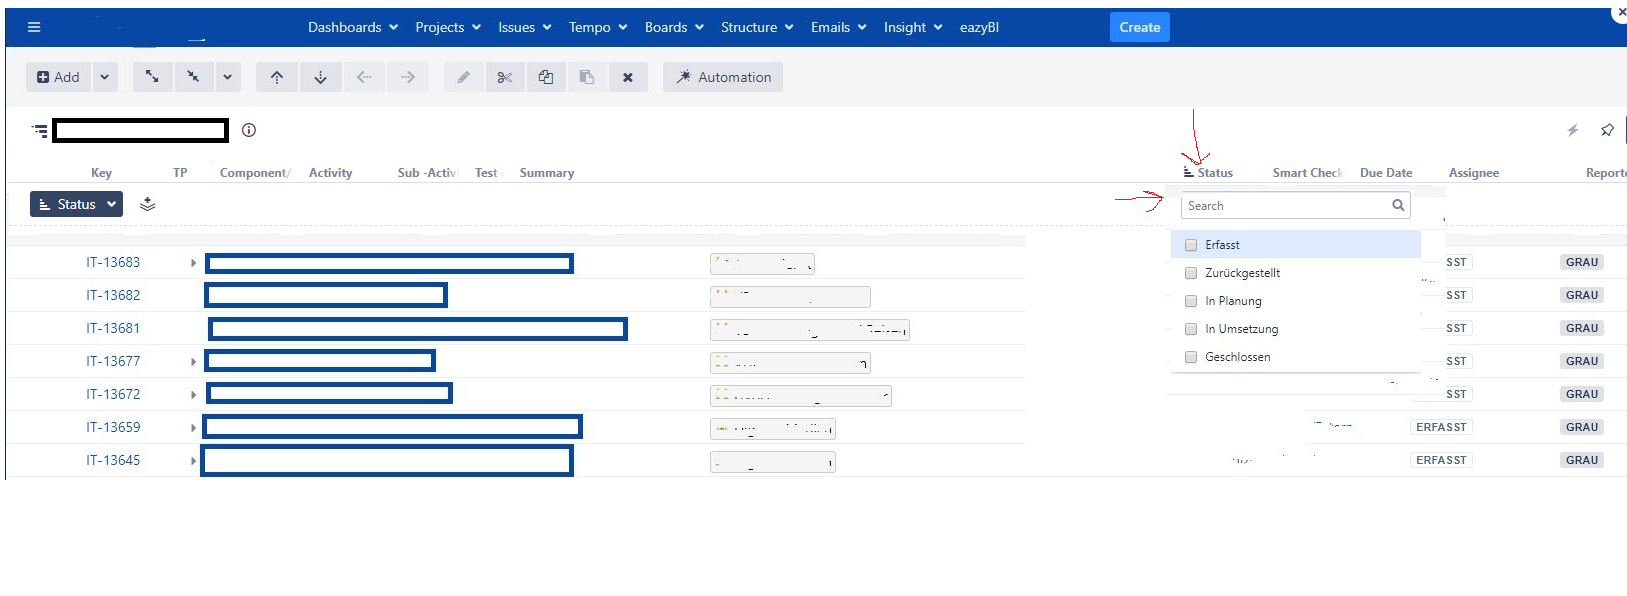Click the blue Create button
This screenshot has height=596, width=1627.
point(1140,27)
